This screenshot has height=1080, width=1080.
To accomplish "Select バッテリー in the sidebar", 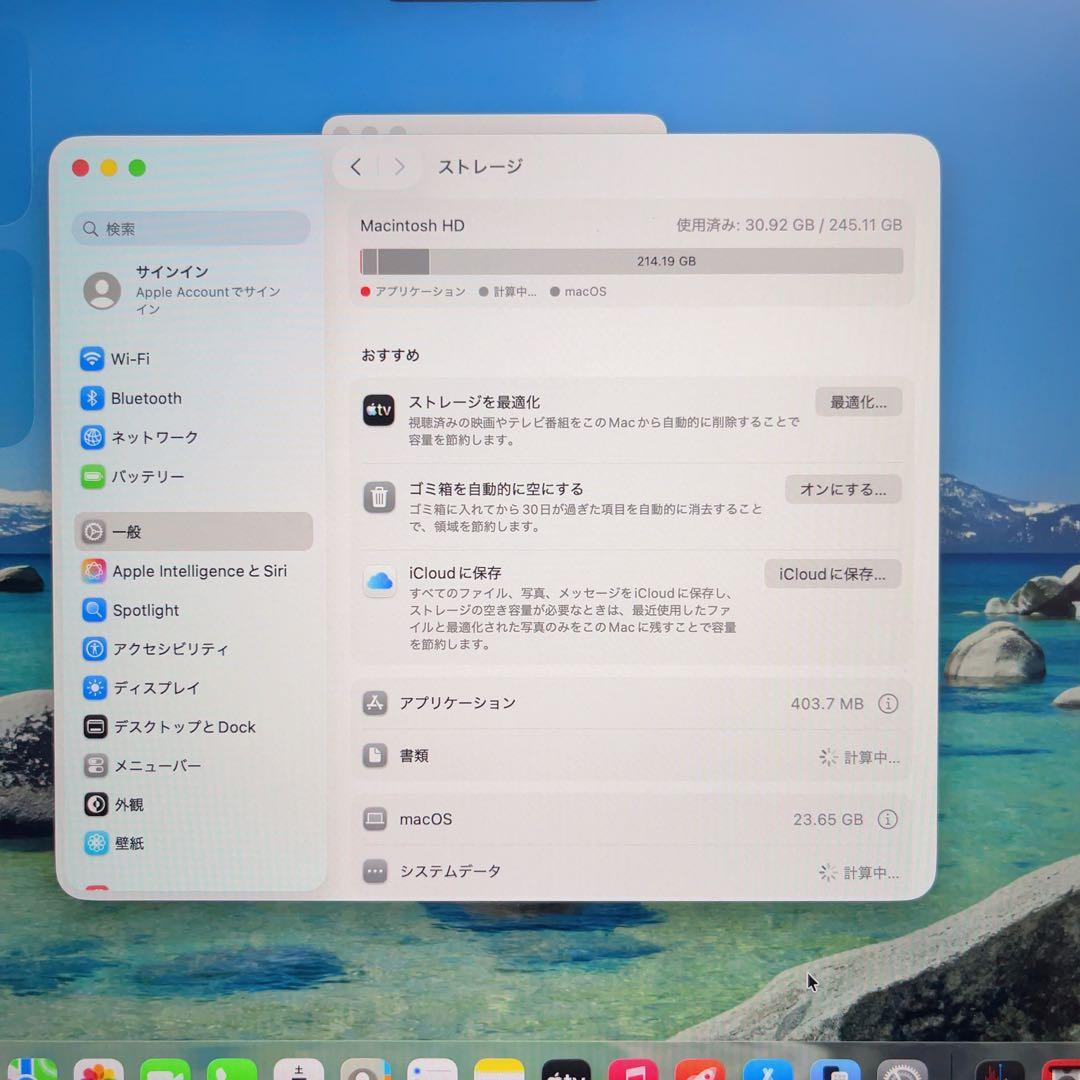I will 147,477.
